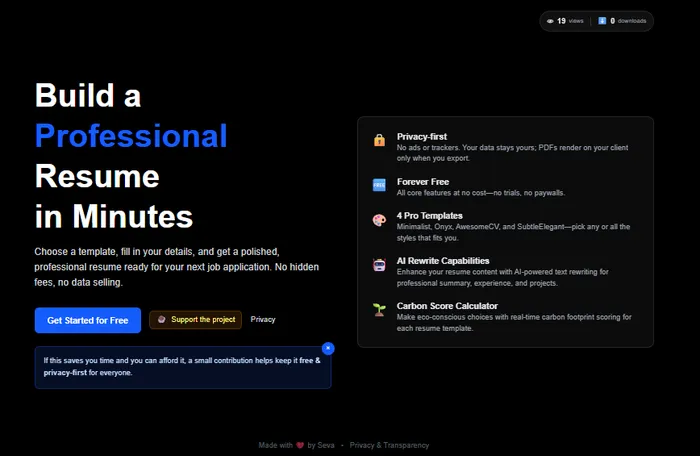700x456 pixels.
Task: Click the download arrow icon in the stats badge
Action: coord(602,21)
